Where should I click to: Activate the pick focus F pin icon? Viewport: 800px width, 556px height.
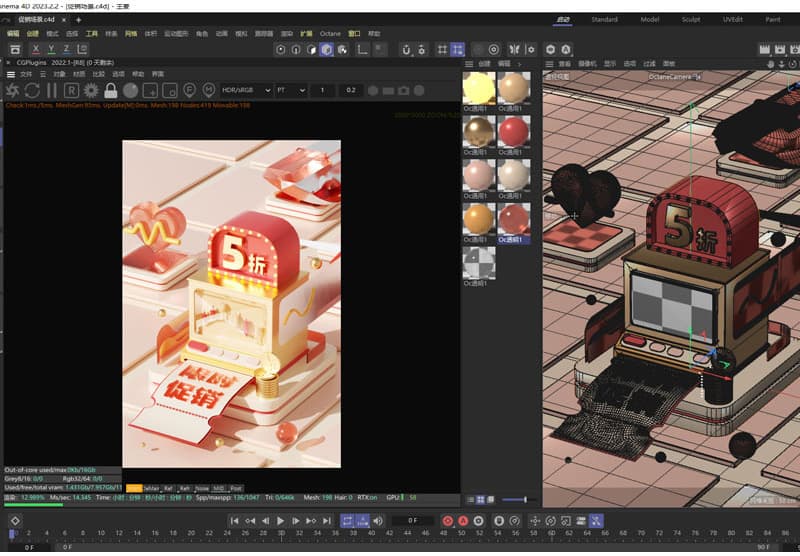(x=189, y=91)
